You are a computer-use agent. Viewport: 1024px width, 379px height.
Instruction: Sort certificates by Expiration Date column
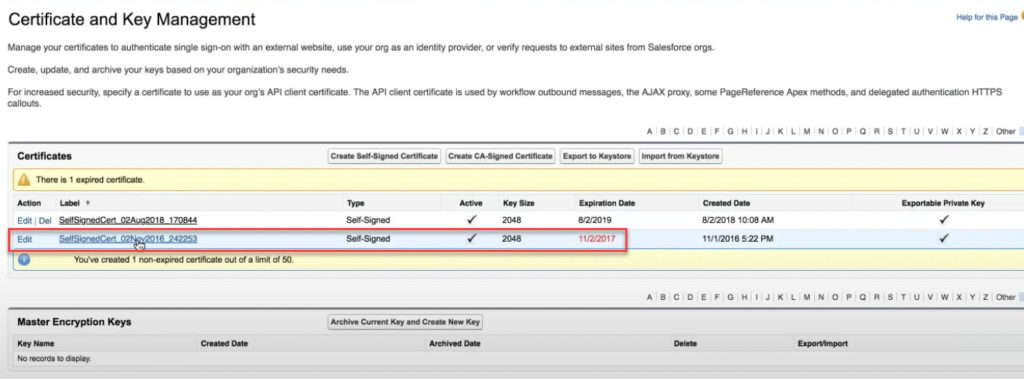607,203
